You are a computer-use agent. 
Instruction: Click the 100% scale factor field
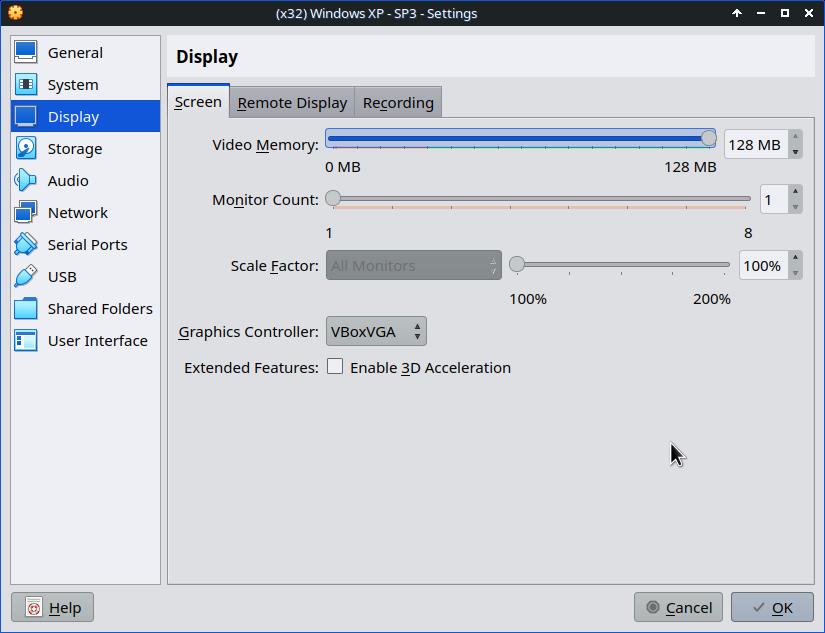pos(763,266)
